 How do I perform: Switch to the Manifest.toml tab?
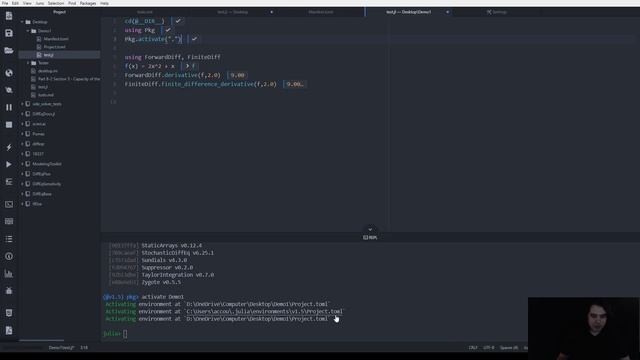(x=321, y=12)
